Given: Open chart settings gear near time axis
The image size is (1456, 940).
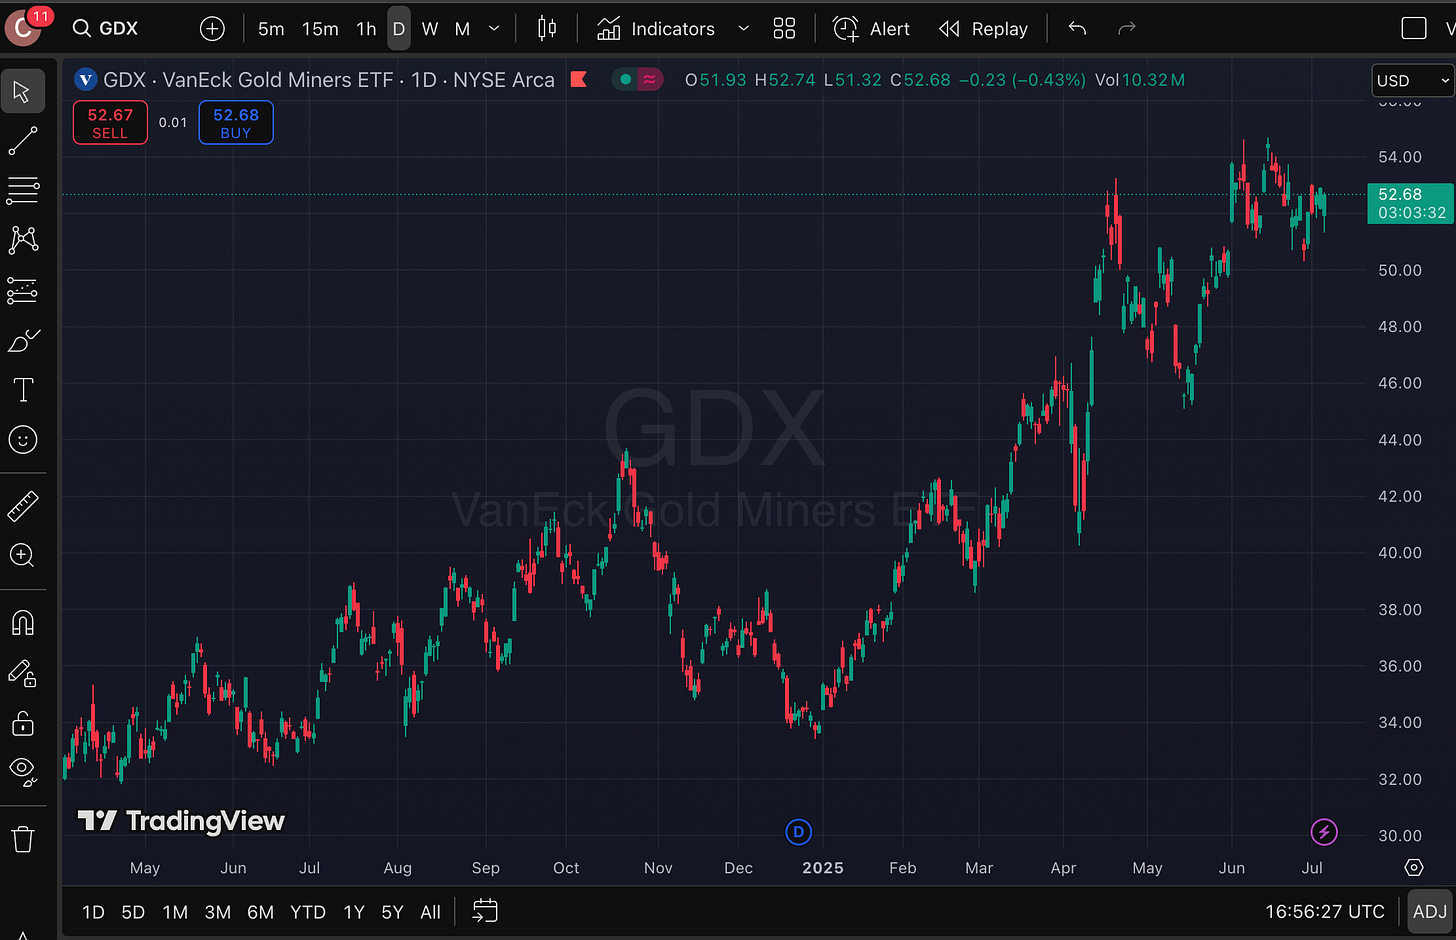Looking at the screenshot, I should [x=1413, y=867].
